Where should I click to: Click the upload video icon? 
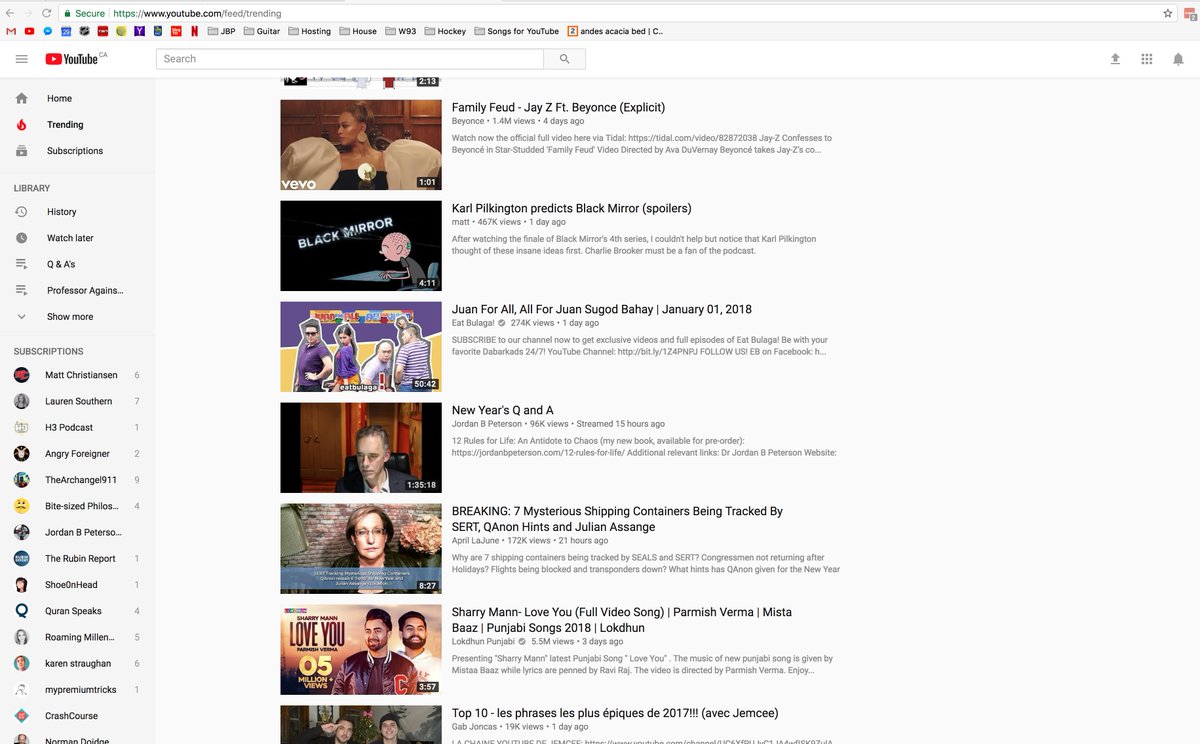point(1115,59)
